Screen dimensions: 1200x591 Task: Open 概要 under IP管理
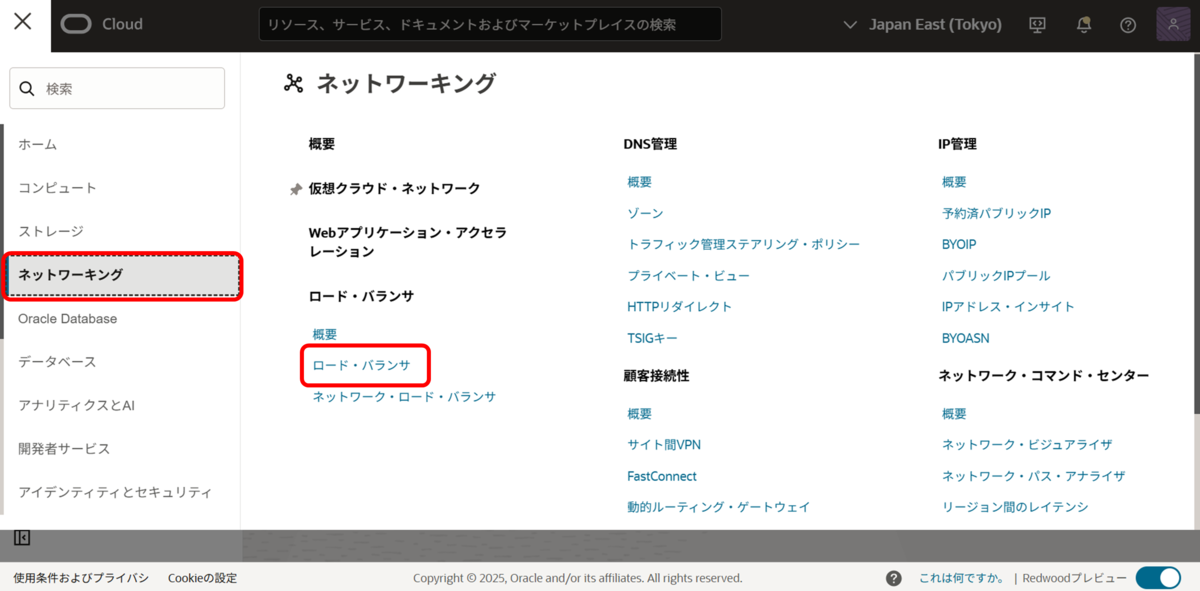coord(955,182)
